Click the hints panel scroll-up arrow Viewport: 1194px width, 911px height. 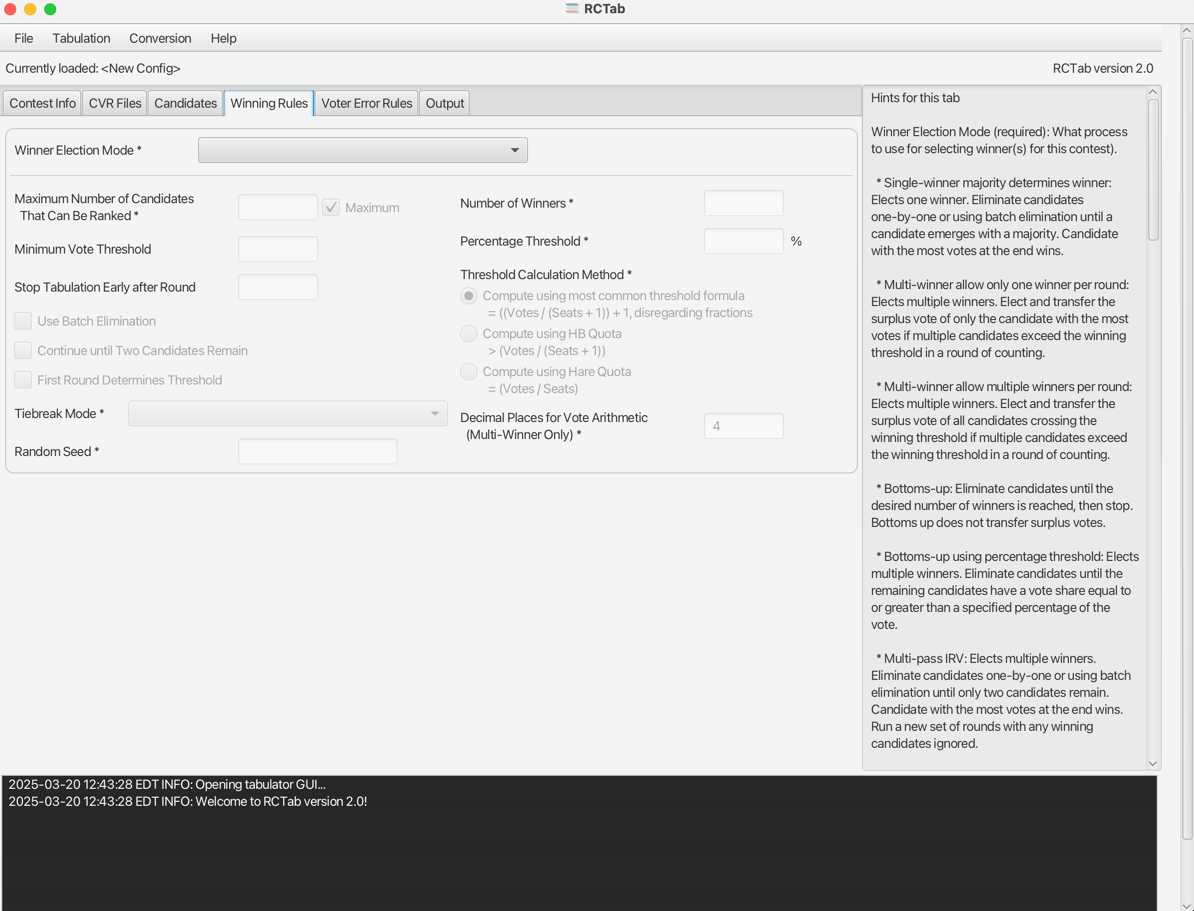(1153, 91)
